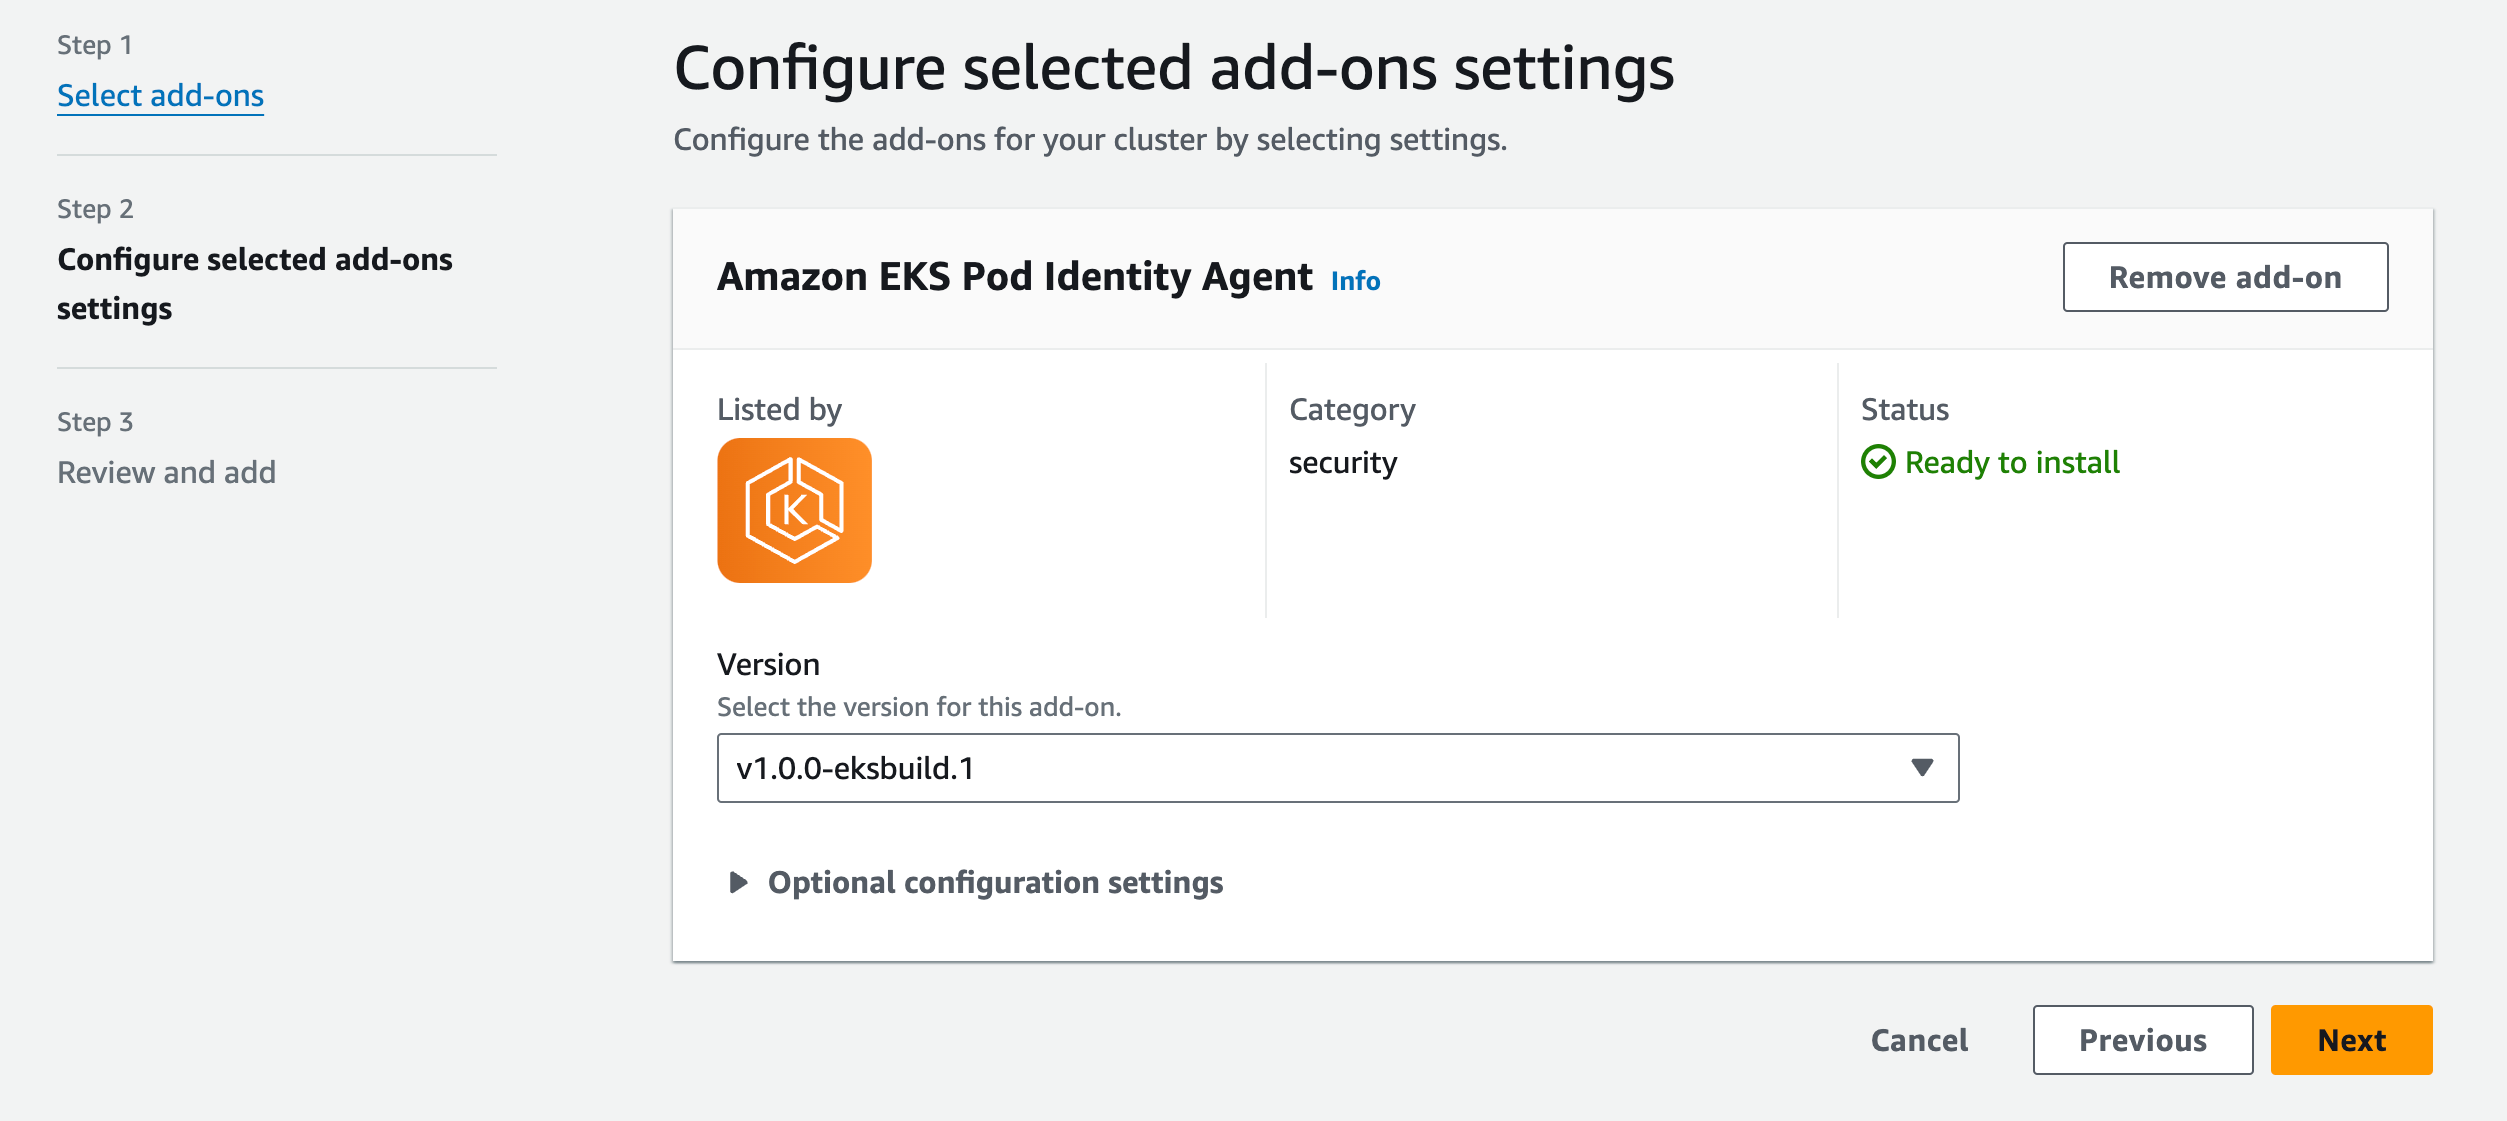Click the Ready to install status text
2507x1121 pixels.
coord(2012,462)
